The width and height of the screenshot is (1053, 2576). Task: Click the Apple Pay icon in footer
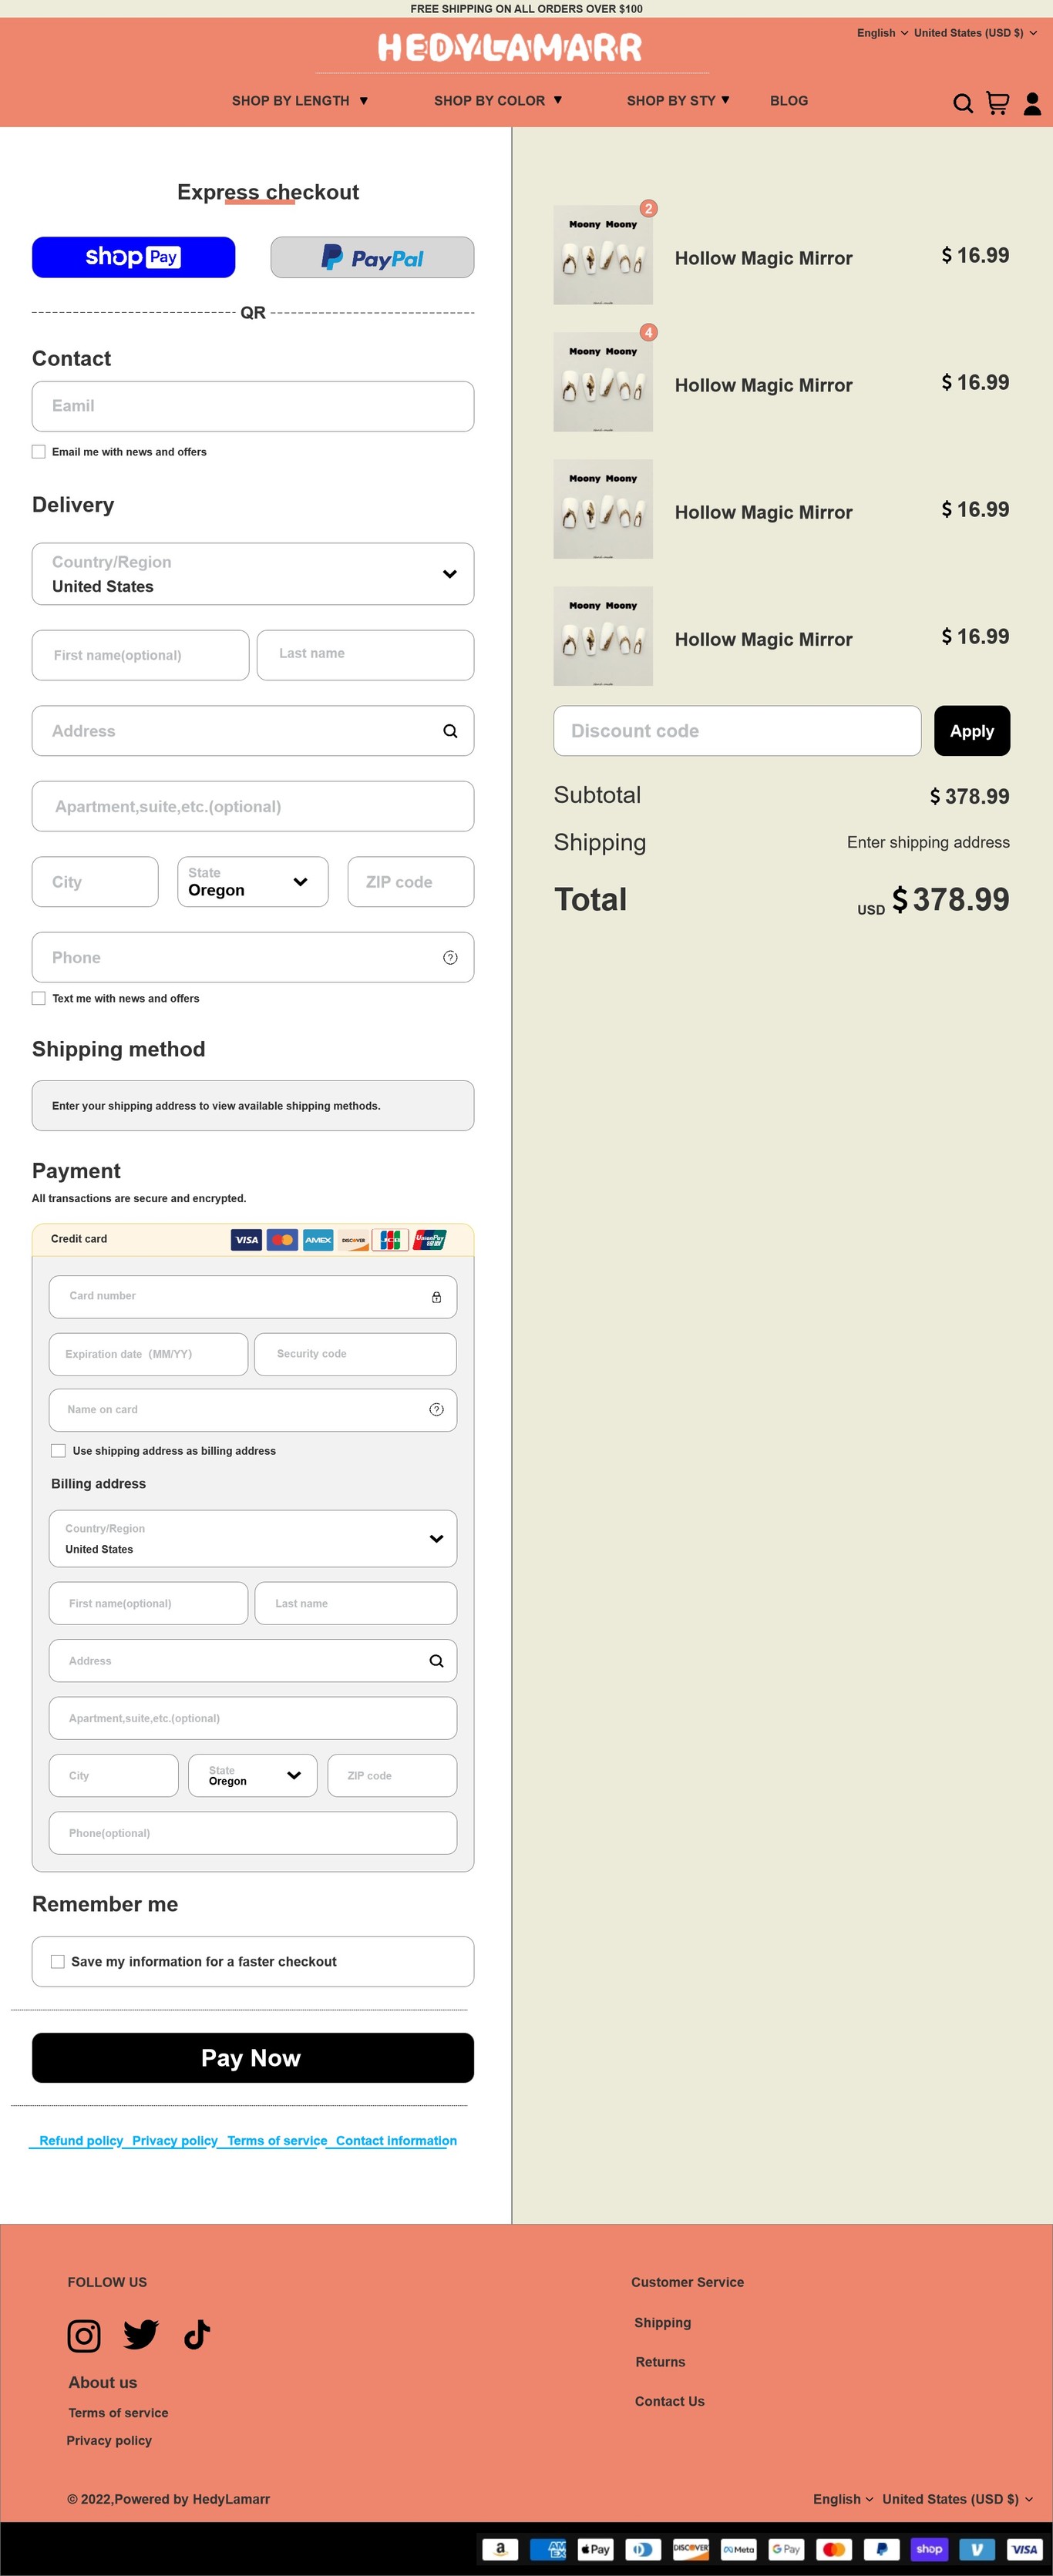(x=596, y=2549)
